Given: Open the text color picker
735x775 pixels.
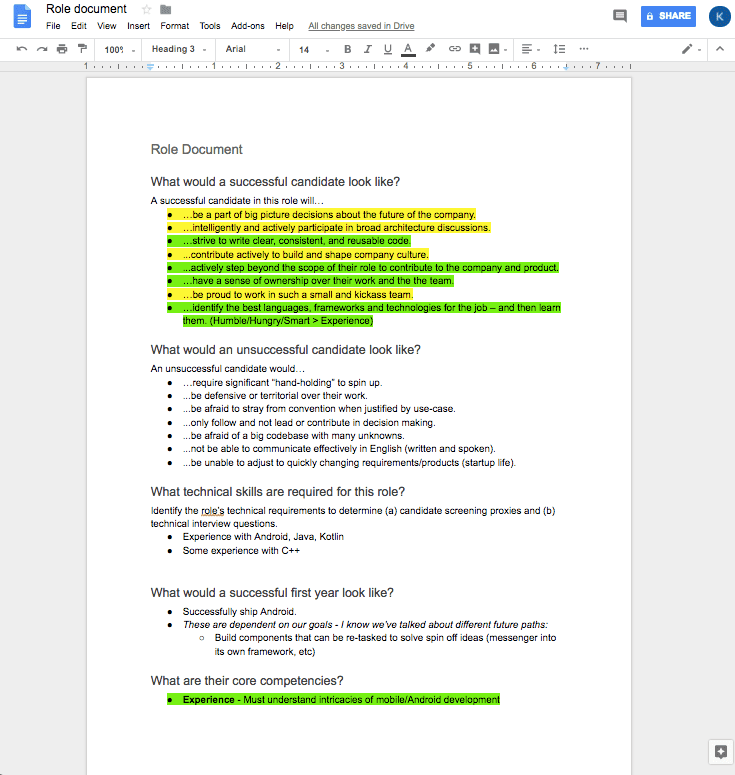Looking at the screenshot, I should (408, 49).
